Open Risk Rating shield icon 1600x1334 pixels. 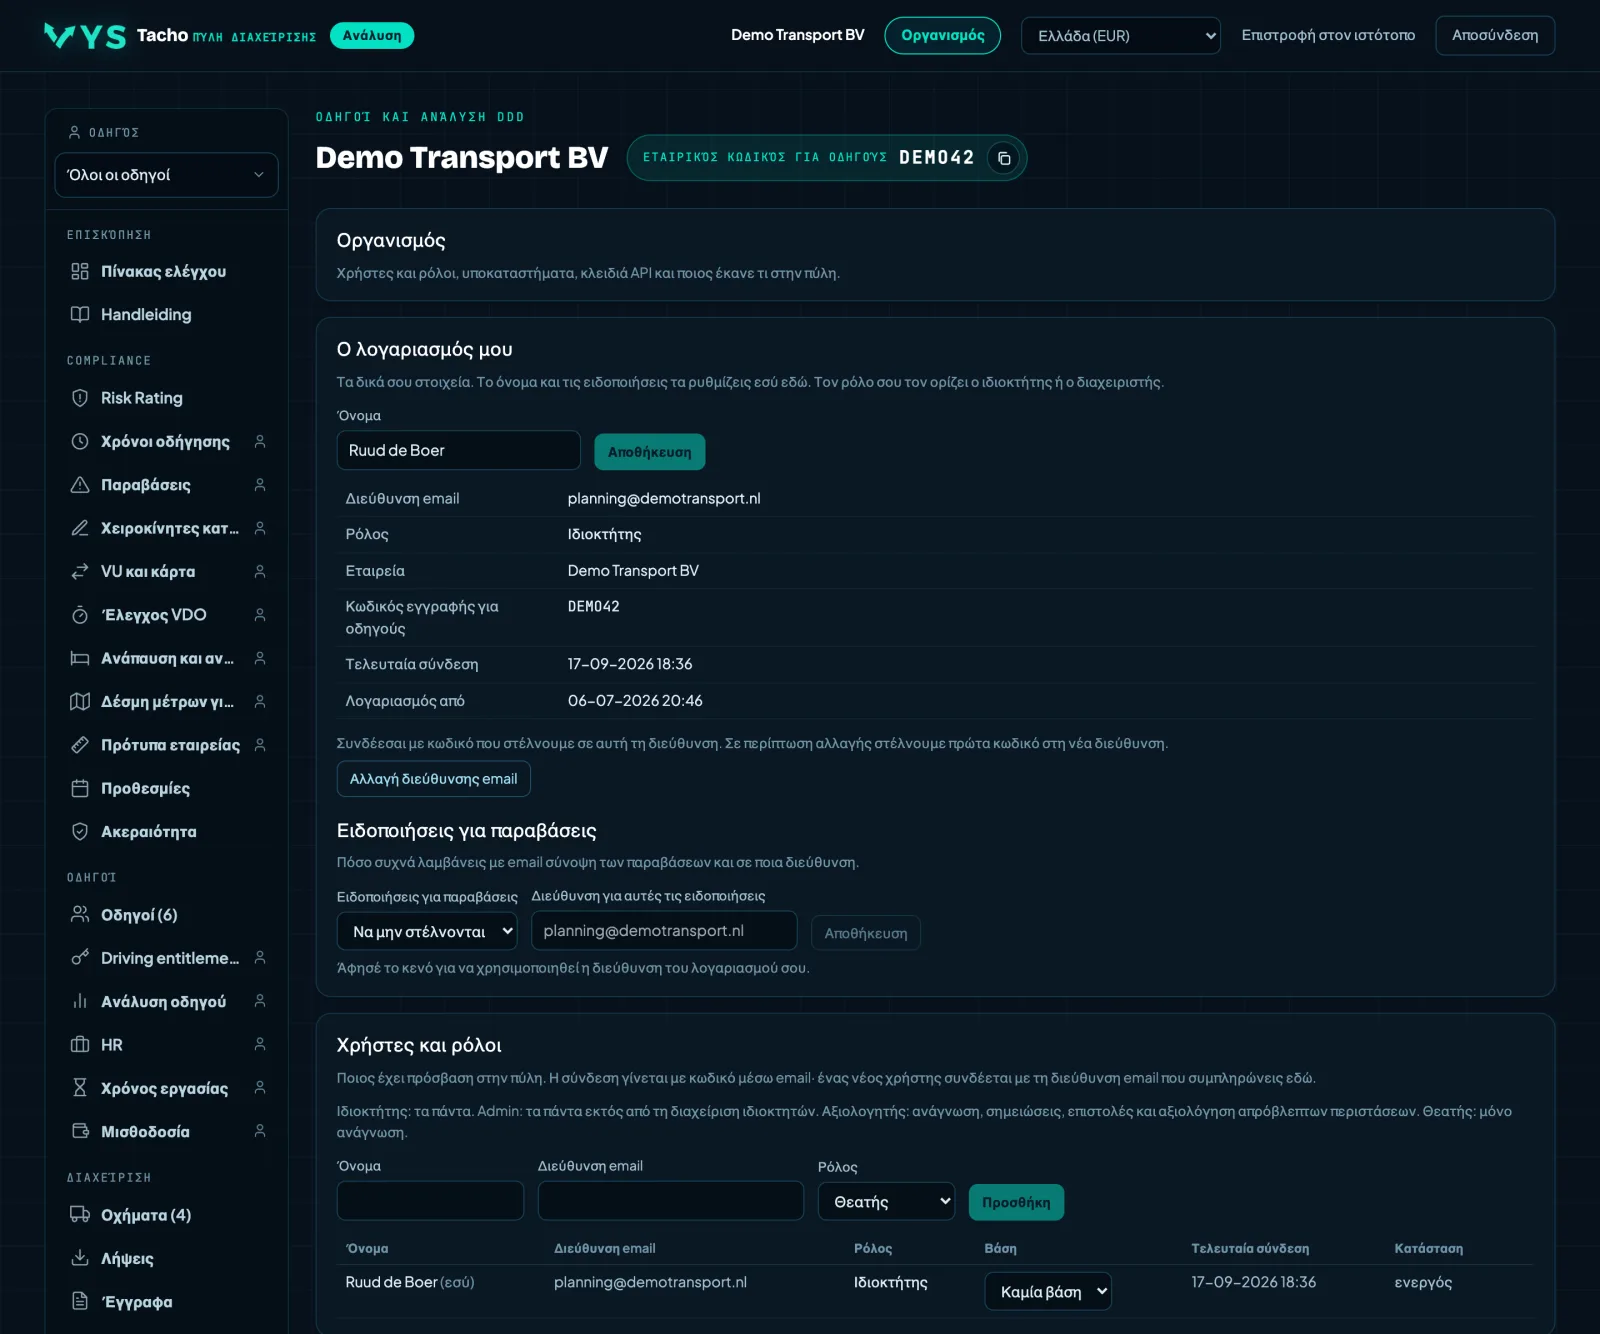80,398
